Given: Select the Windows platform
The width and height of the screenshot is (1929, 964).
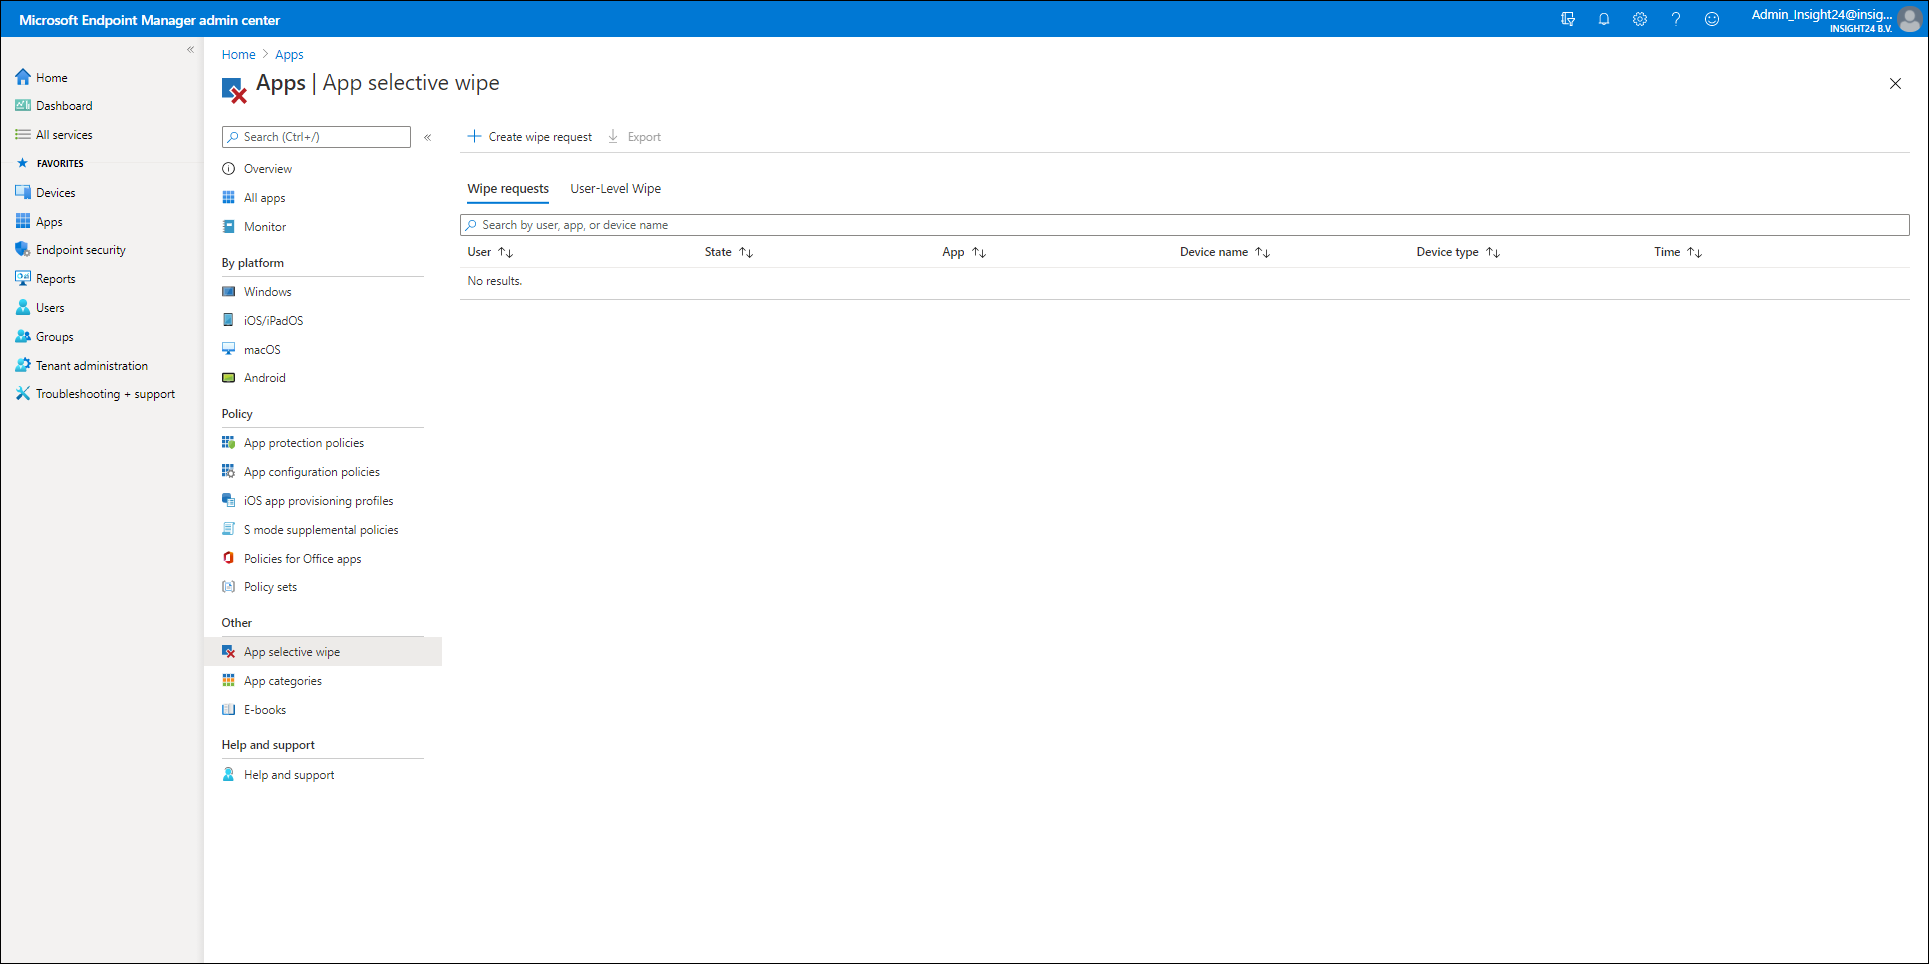Looking at the screenshot, I should click(267, 292).
